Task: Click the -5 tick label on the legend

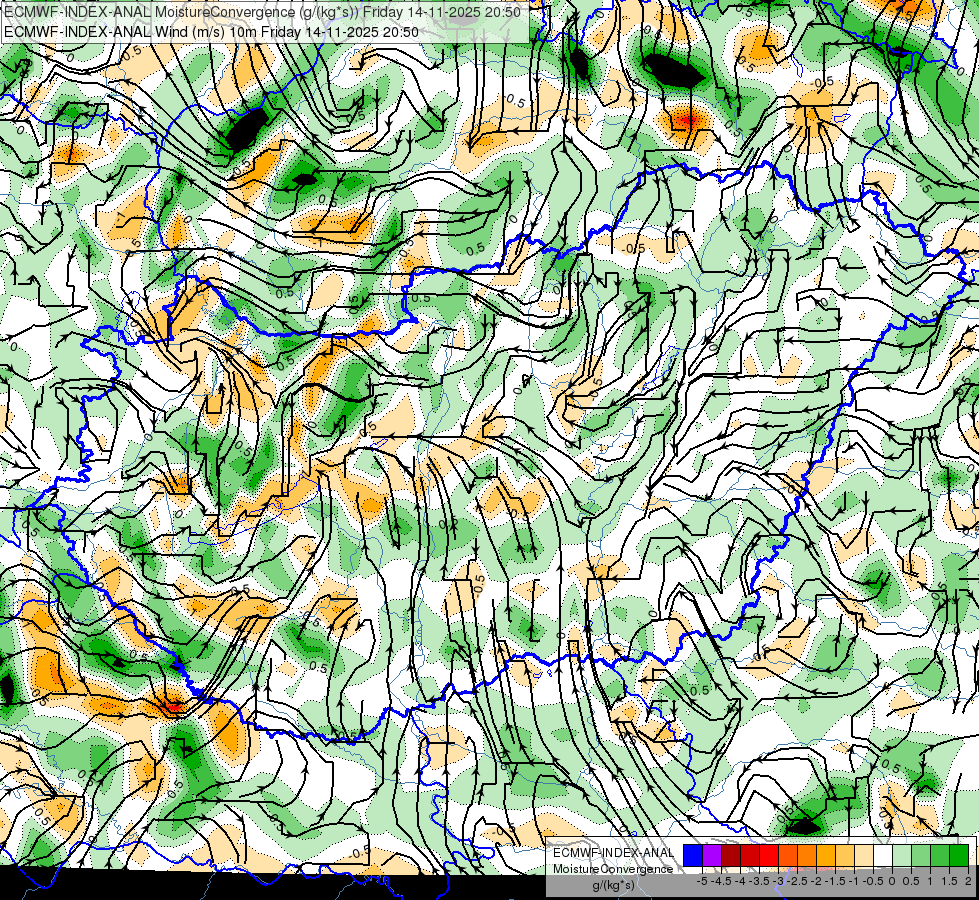Action: pos(702,881)
